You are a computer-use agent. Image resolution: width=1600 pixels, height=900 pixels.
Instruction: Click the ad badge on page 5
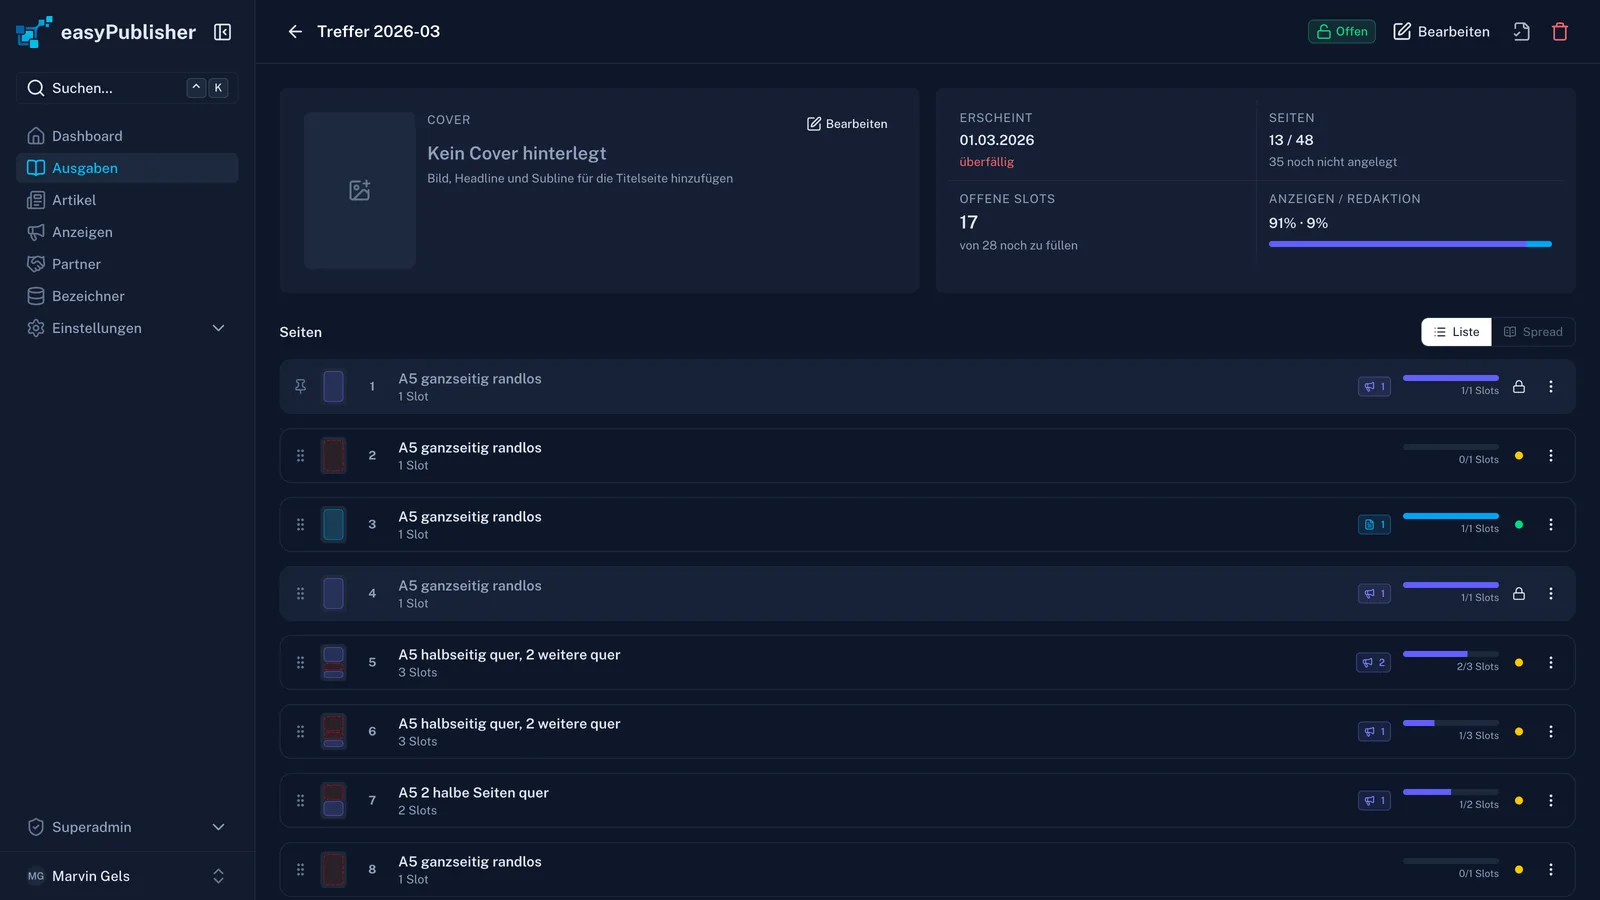1373,662
